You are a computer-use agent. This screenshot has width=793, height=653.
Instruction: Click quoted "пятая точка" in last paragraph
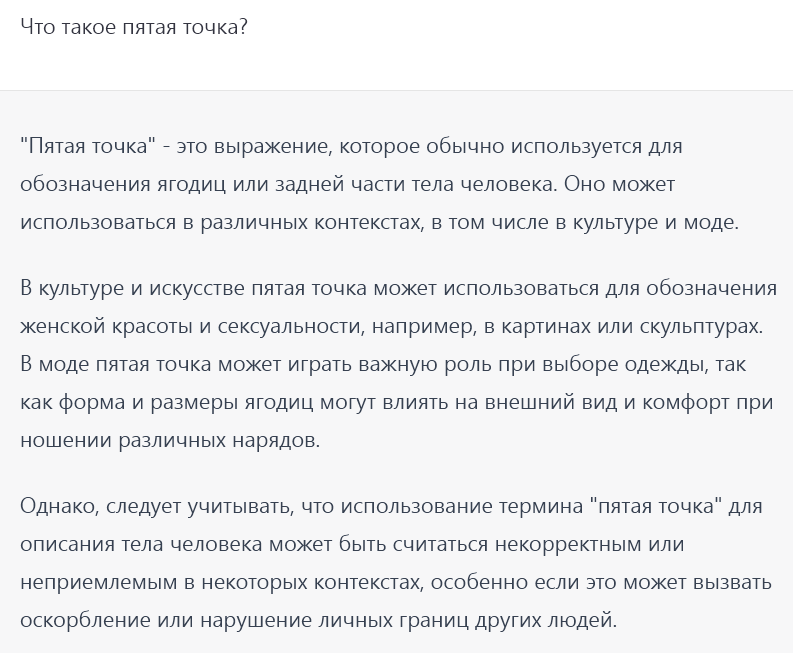(x=658, y=507)
